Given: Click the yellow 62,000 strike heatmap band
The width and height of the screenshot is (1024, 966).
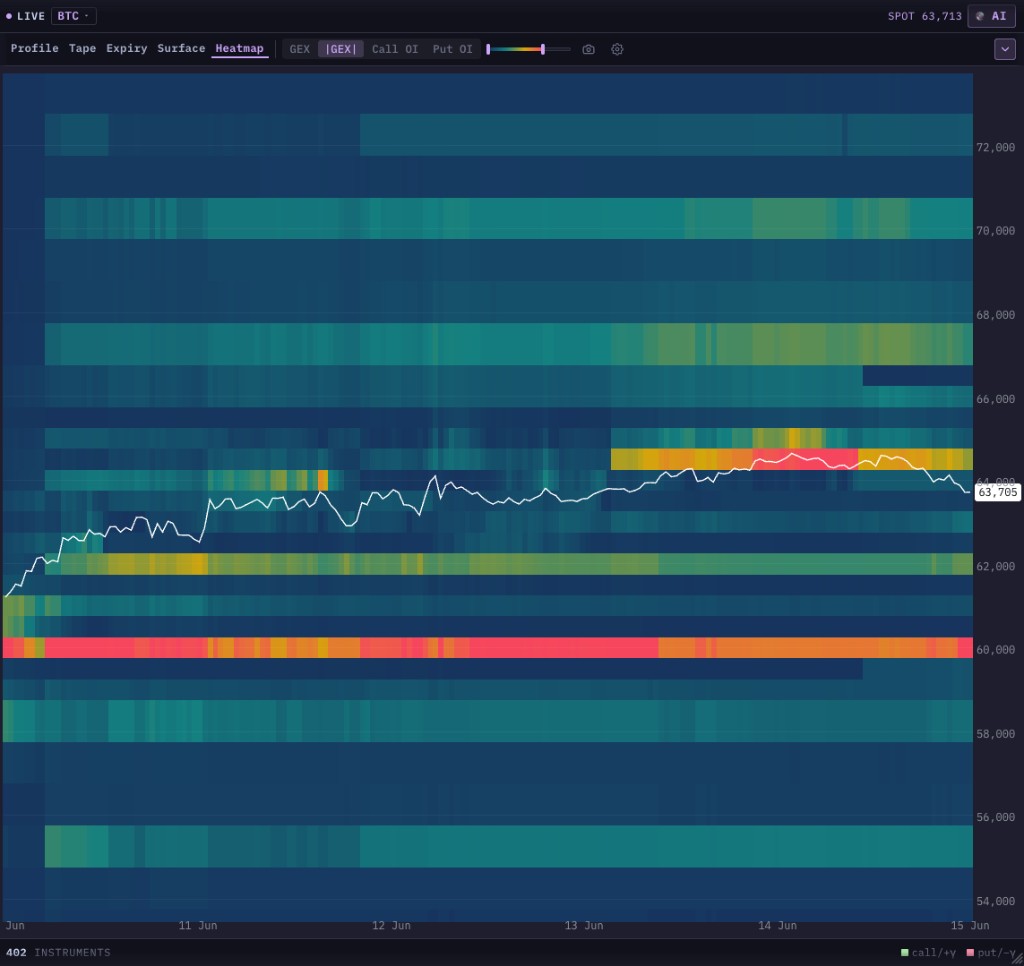Looking at the screenshot, I should point(509,564).
